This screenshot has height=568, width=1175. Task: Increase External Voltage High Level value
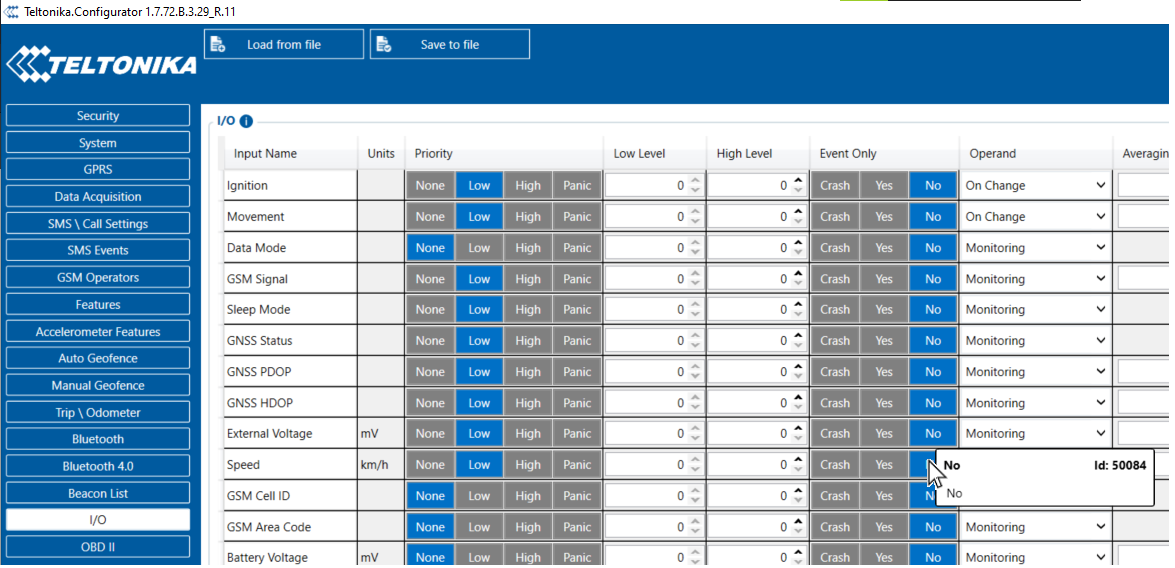(799, 429)
